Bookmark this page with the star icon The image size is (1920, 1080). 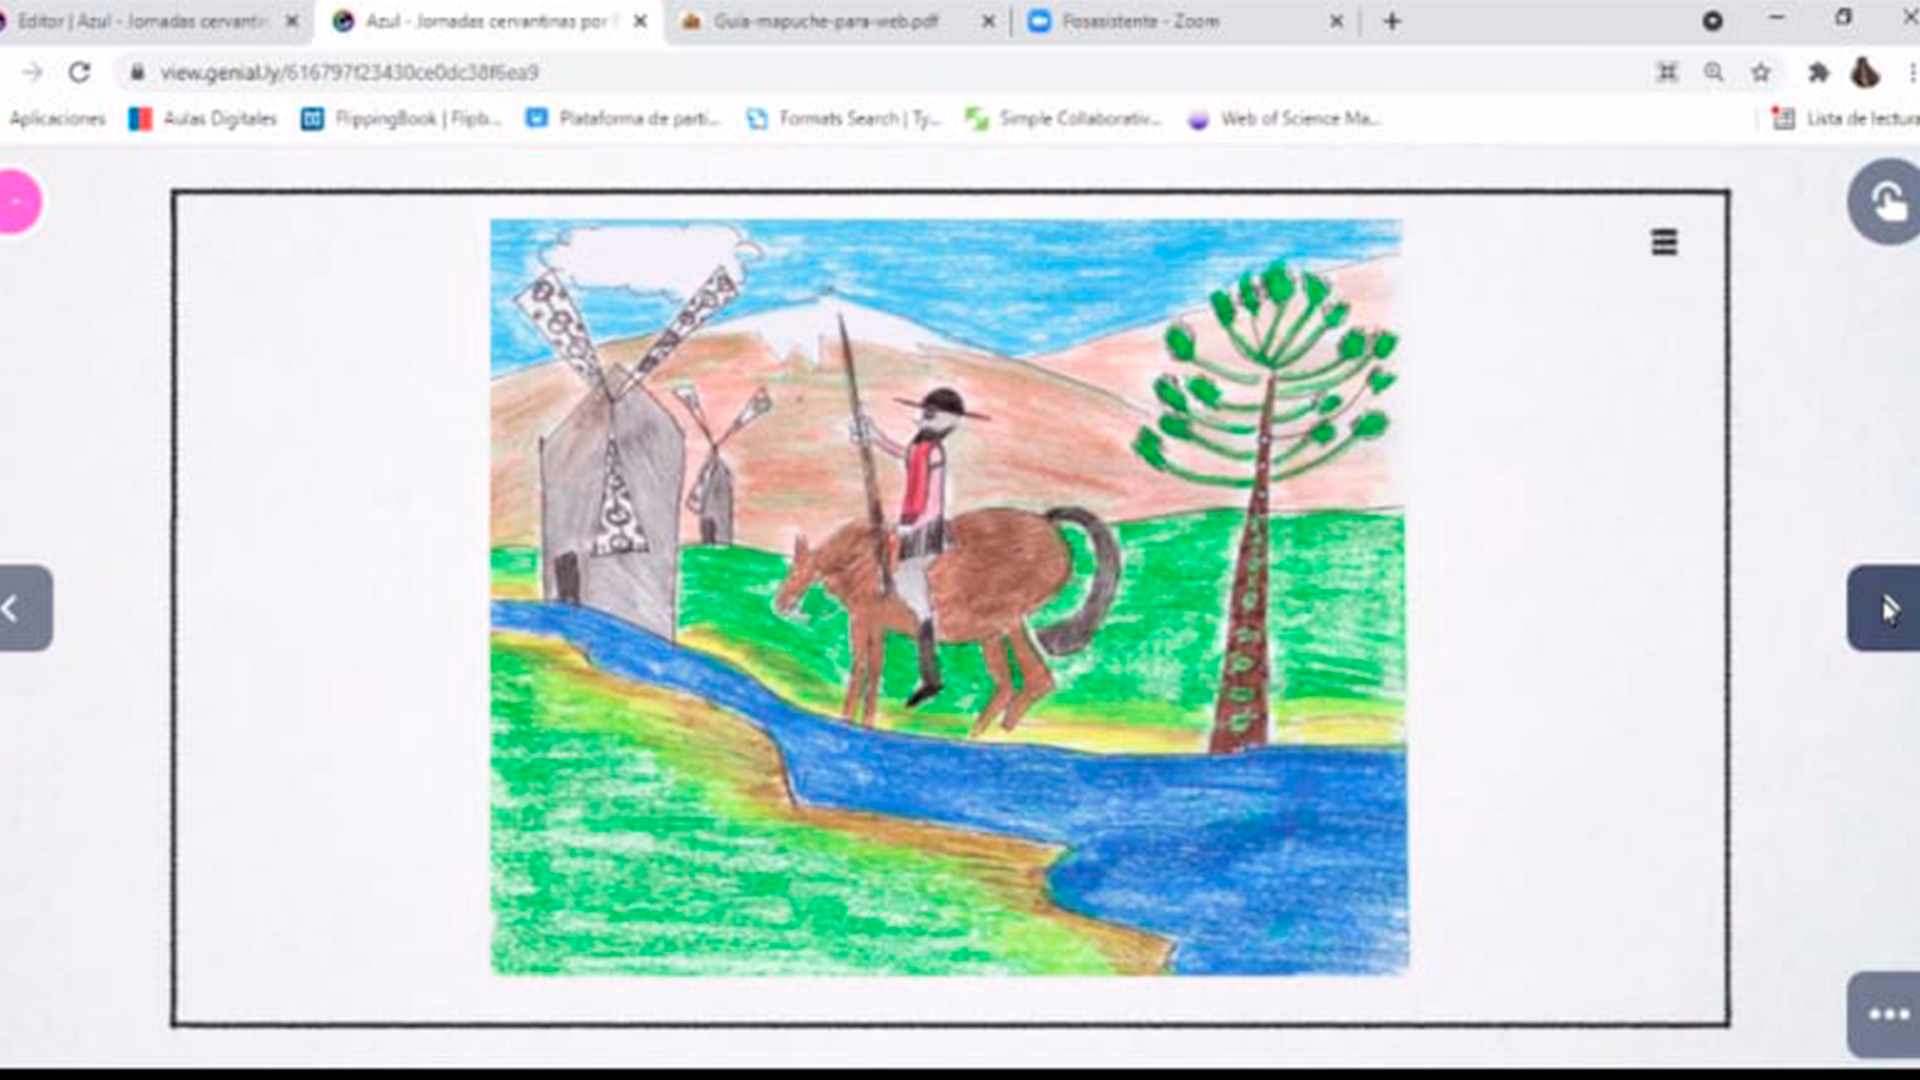(1761, 72)
